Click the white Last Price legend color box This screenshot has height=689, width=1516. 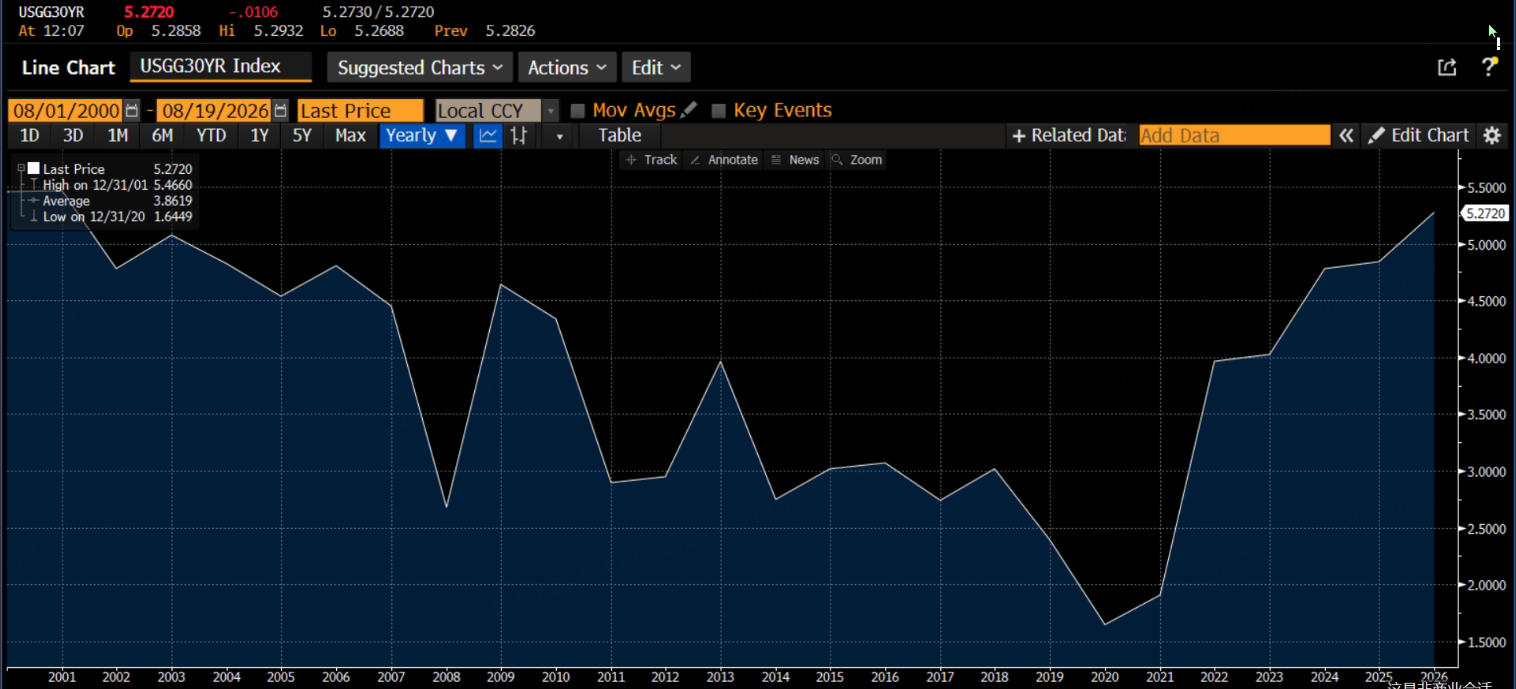pyautogui.click(x=34, y=169)
